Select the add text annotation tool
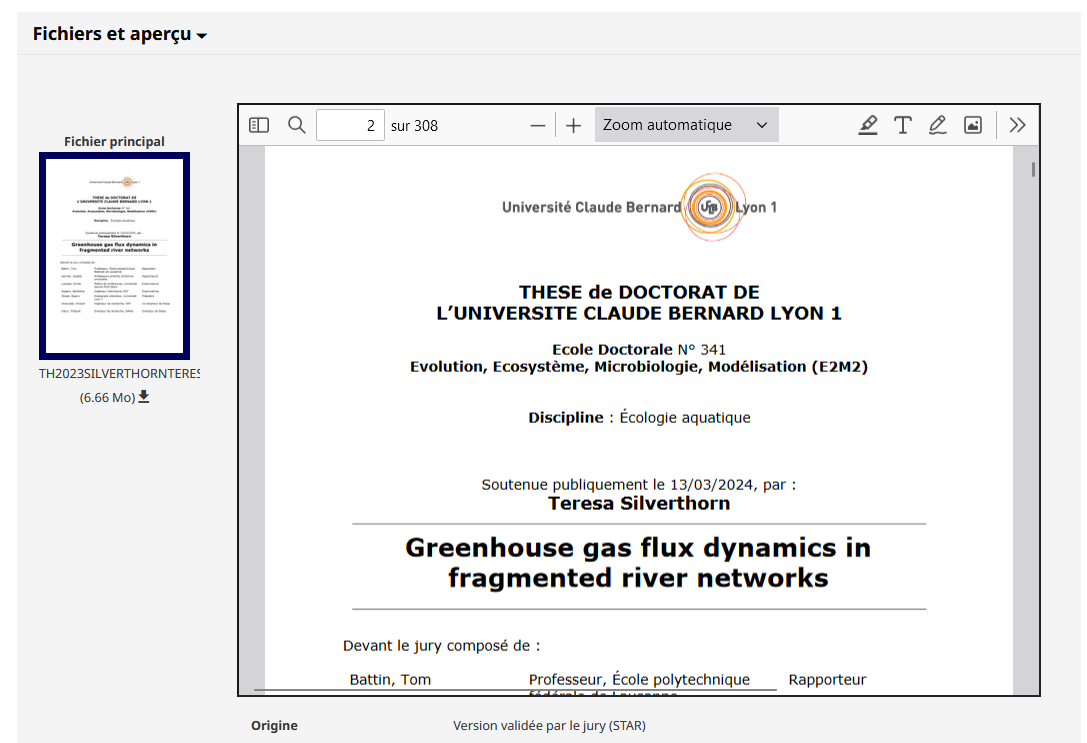Screen dimensions: 1087x743 tap(903, 125)
